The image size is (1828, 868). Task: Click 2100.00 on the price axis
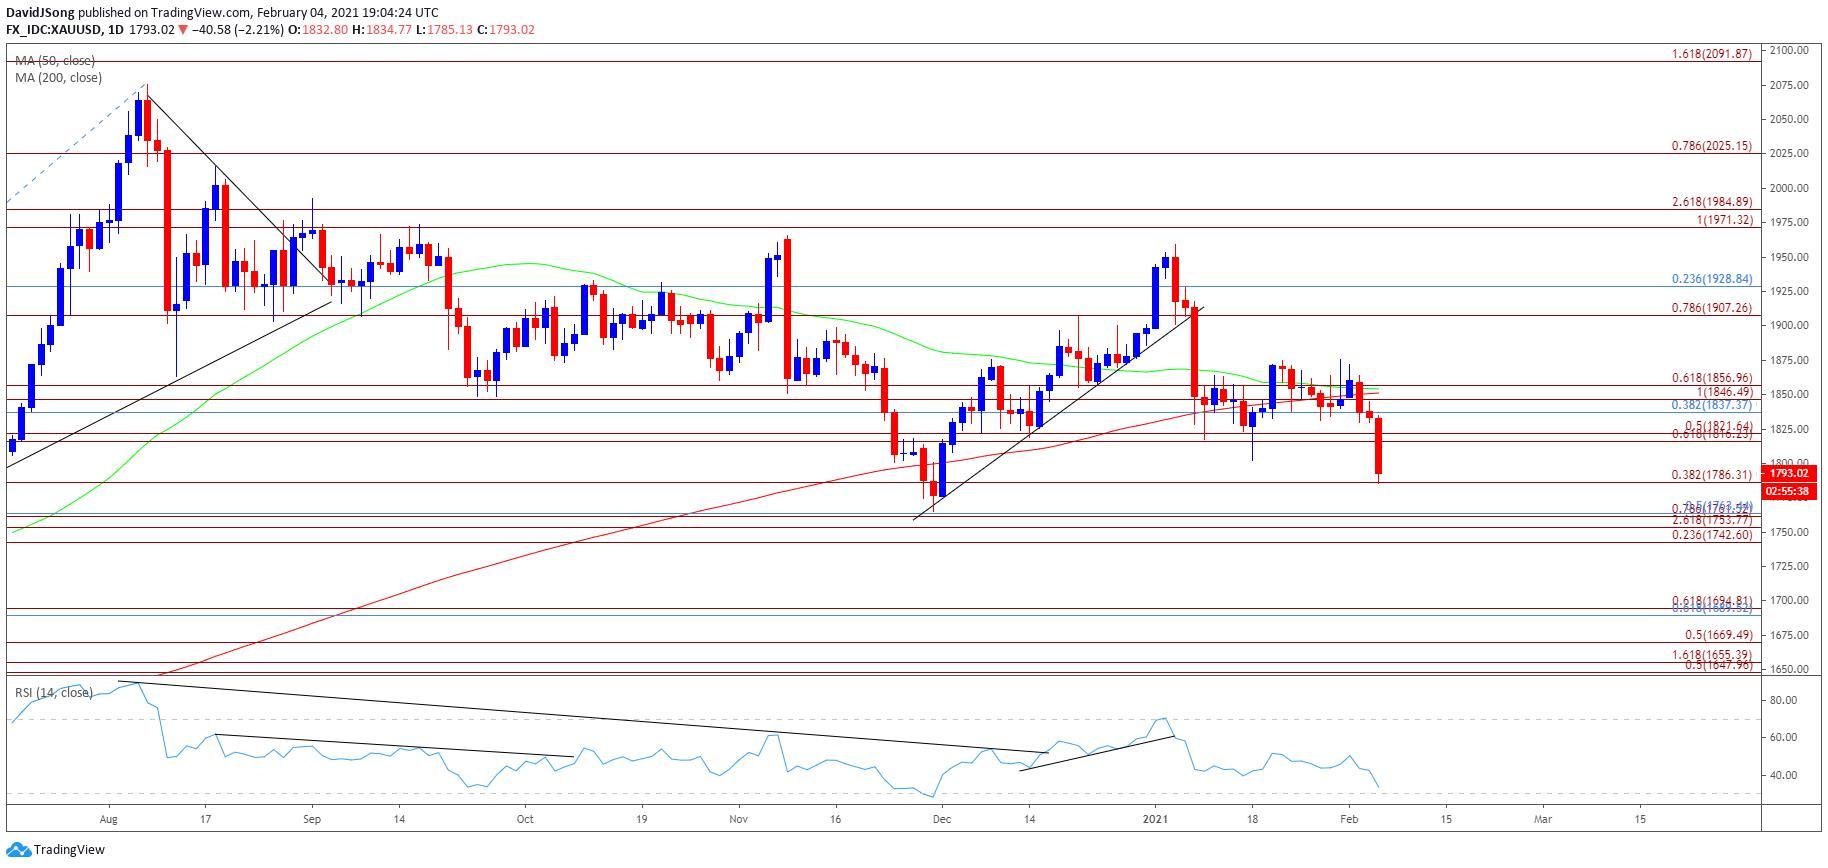click(x=1790, y=50)
